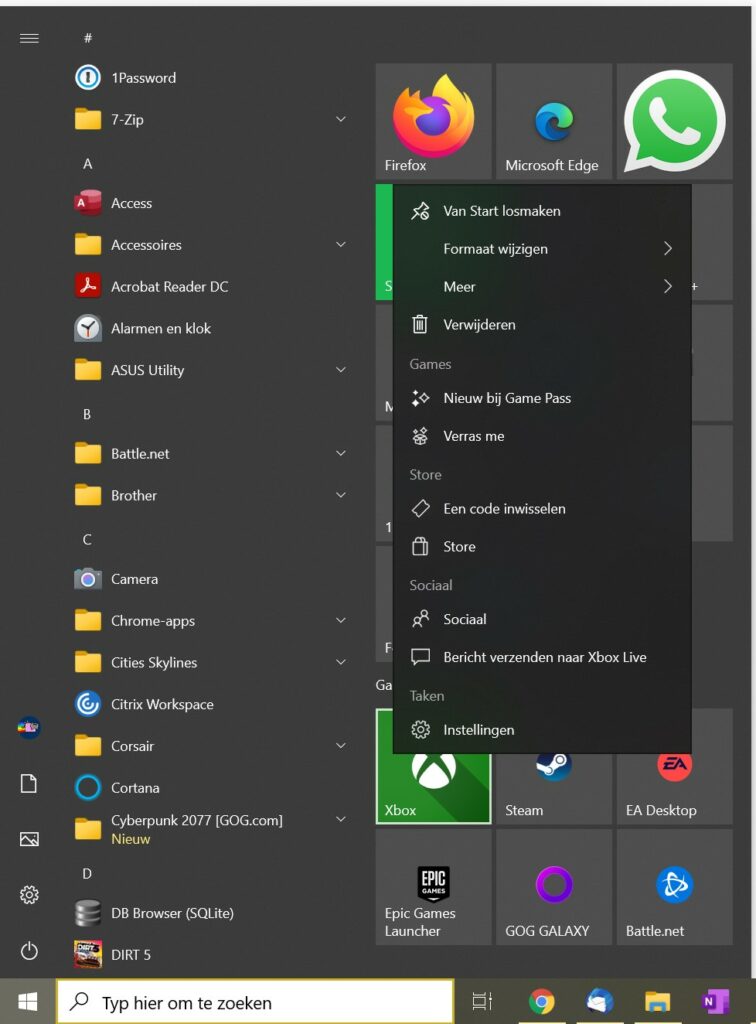Click the Power button icon
The height and width of the screenshot is (1024, 756).
pyautogui.click(x=29, y=950)
